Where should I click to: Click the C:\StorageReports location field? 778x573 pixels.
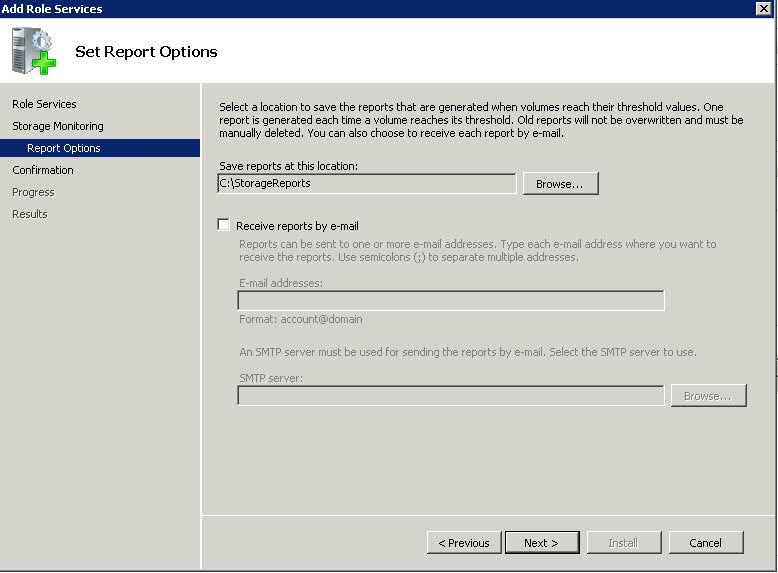367,184
